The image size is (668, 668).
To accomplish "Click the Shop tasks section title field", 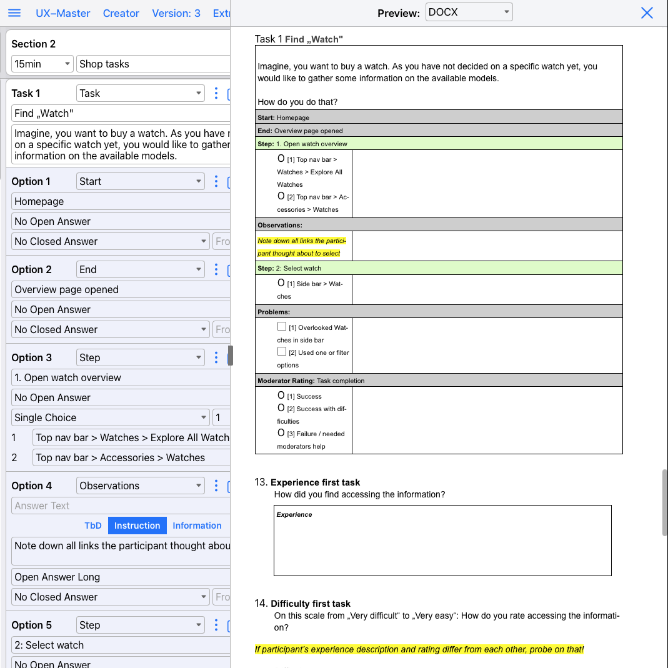I will coord(153,64).
